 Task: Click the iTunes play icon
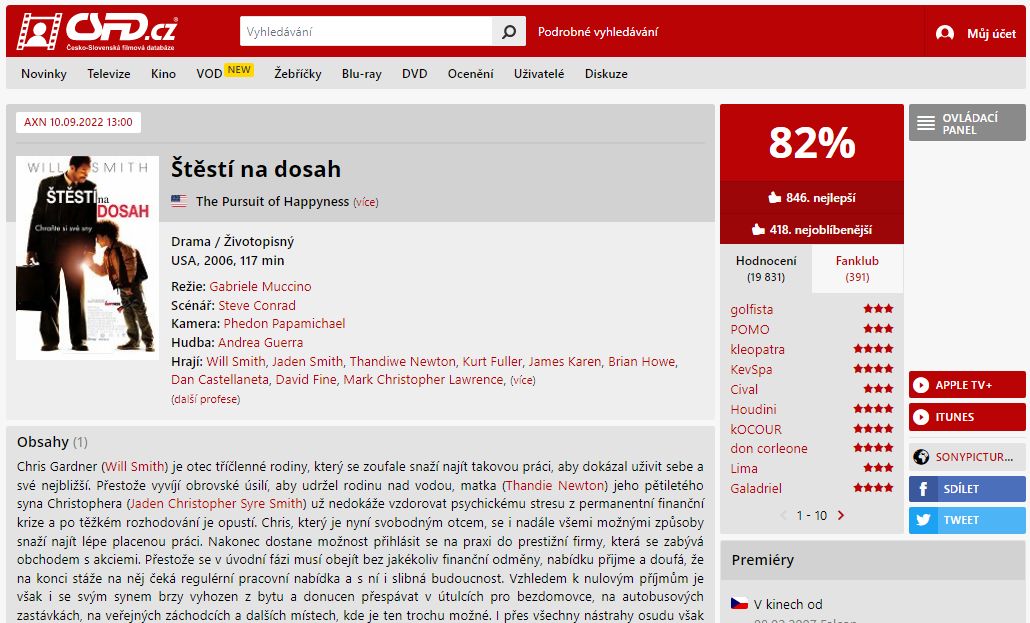921,417
